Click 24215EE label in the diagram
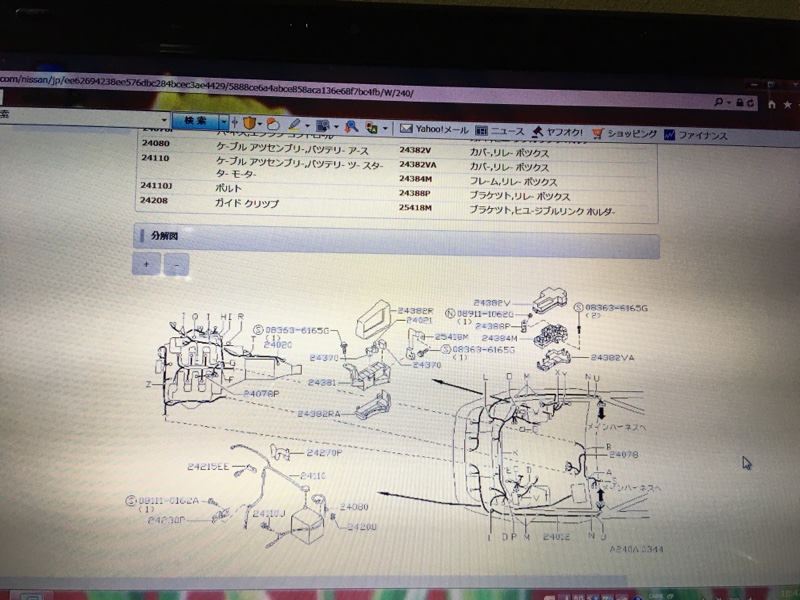This screenshot has width=800, height=600. point(208,466)
